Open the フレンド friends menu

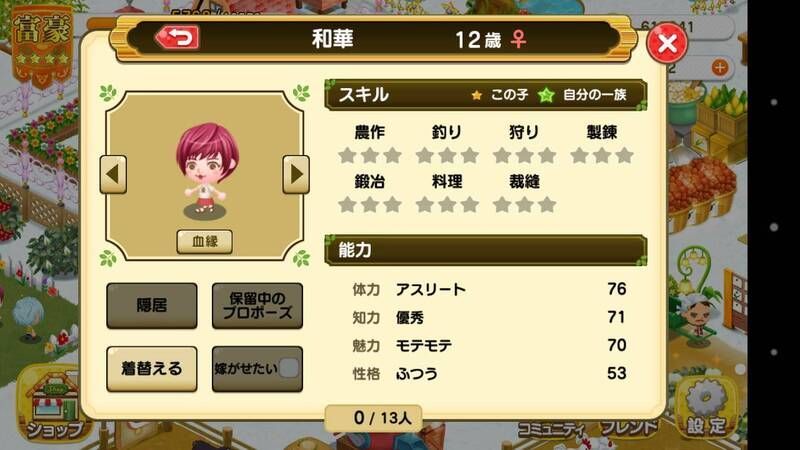(x=629, y=428)
